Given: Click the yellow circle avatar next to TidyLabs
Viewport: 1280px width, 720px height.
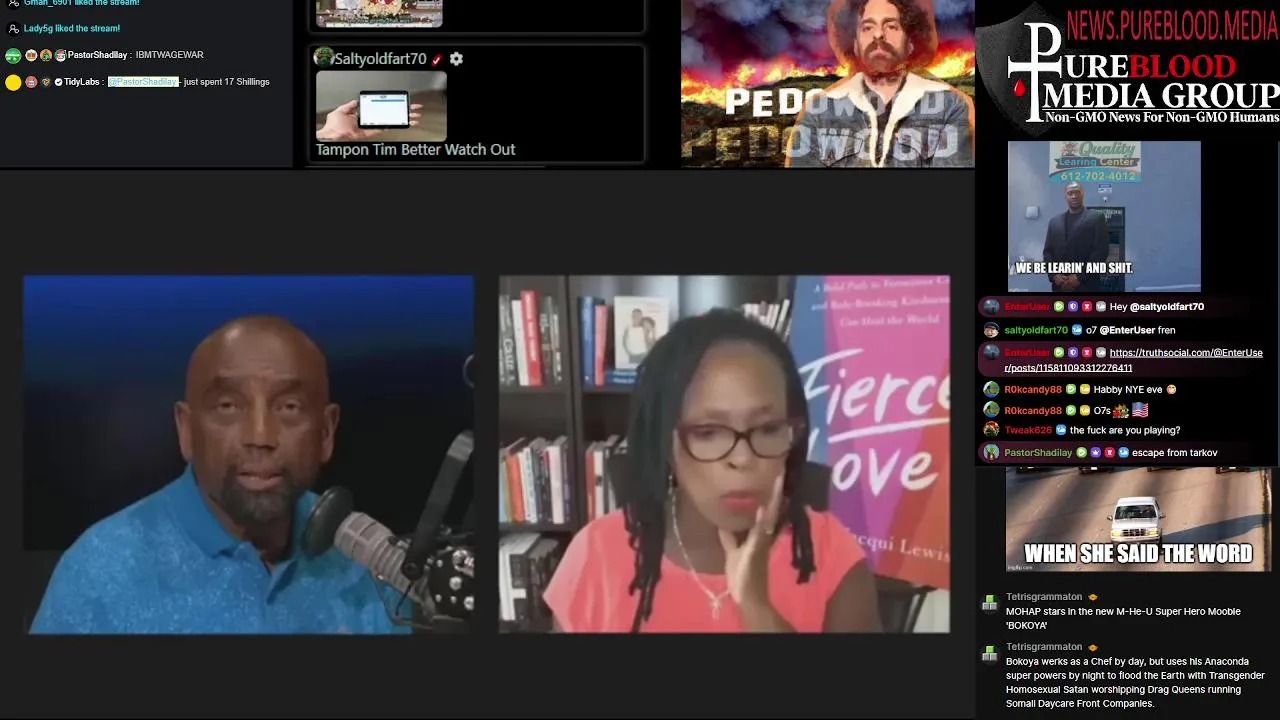Looking at the screenshot, I should coord(13,83).
